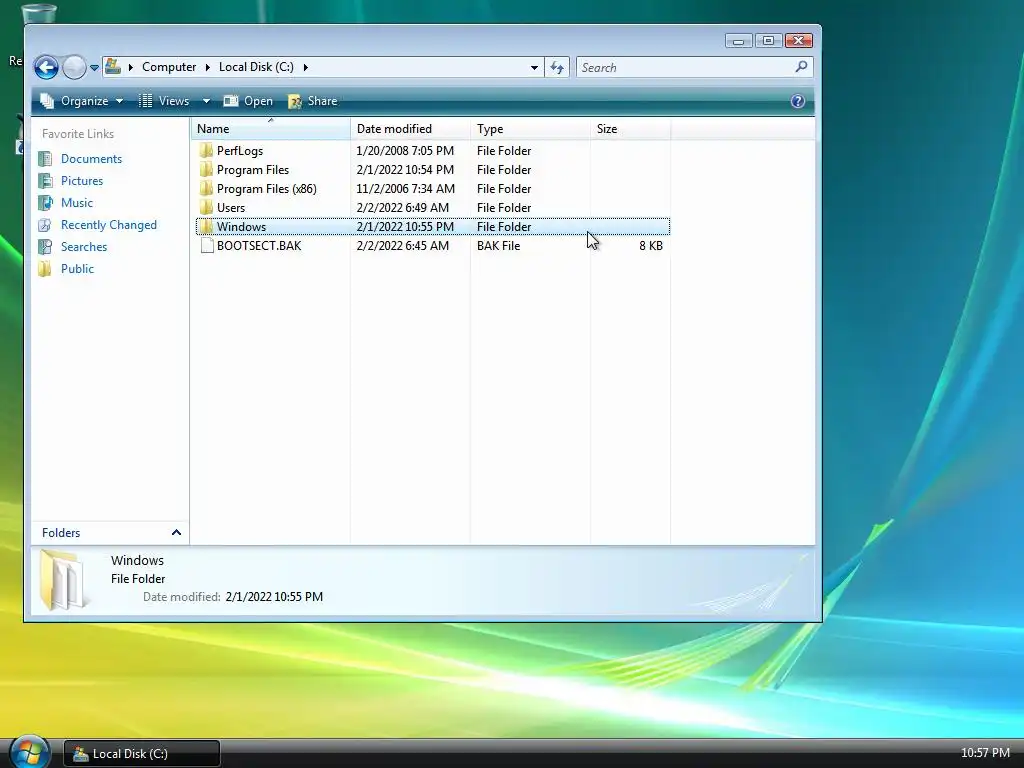Open Public favorite link
Screen dimensions: 1024x768
[77, 268]
